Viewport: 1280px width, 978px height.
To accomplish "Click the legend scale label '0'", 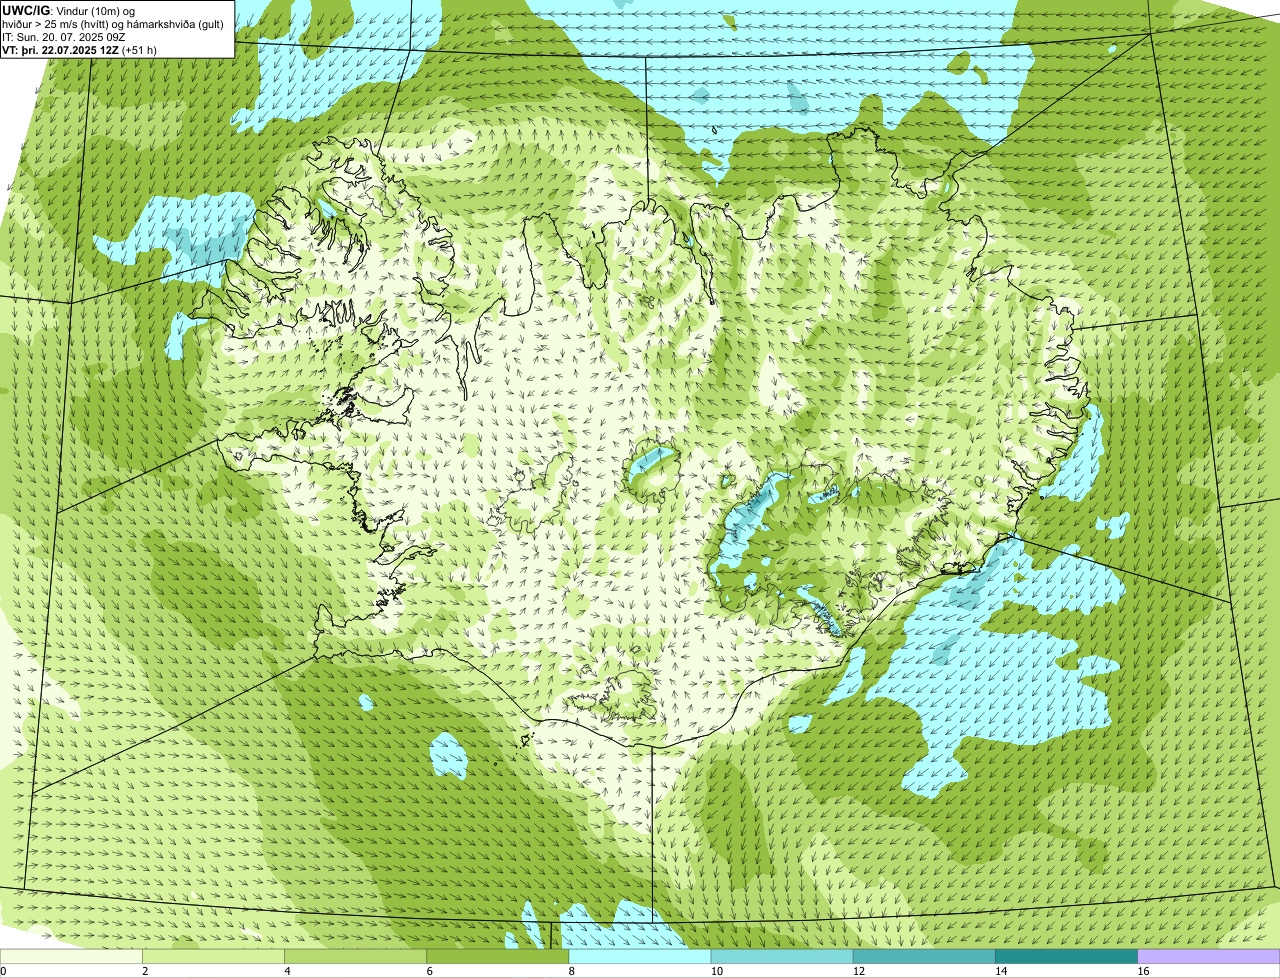I will (3, 971).
